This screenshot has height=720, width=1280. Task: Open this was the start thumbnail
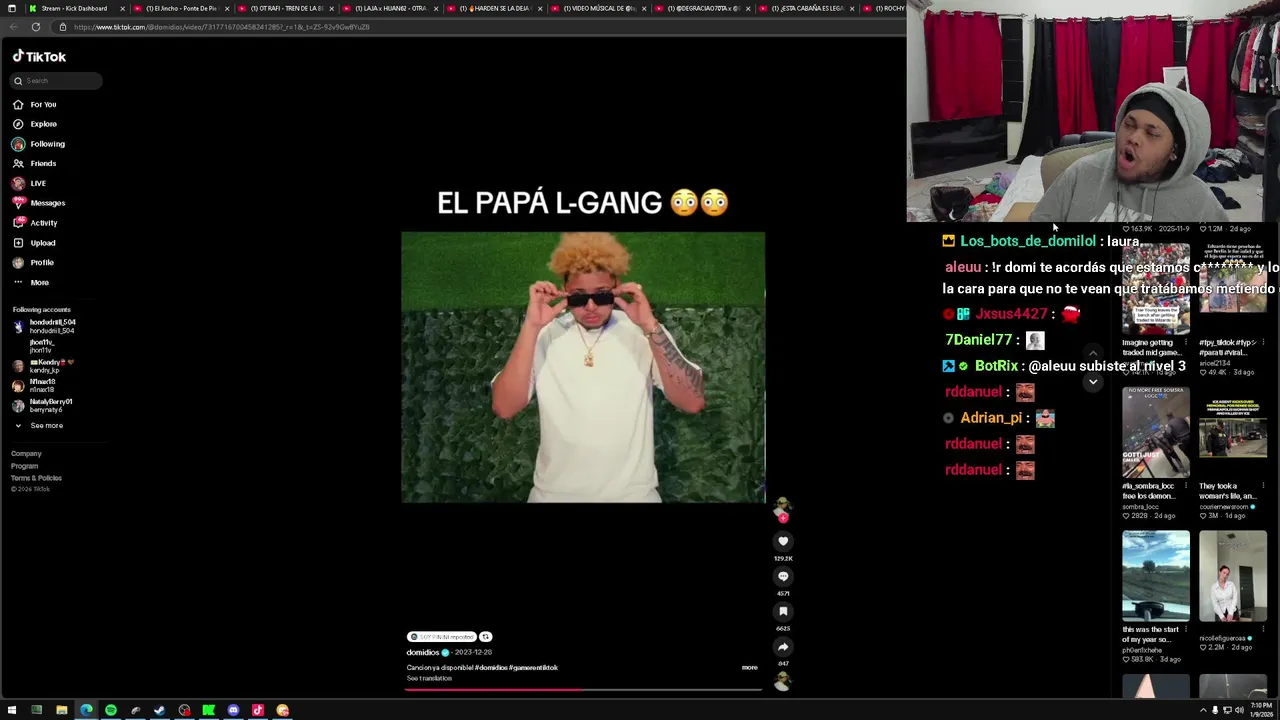pyautogui.click(x=1155, y=576)
